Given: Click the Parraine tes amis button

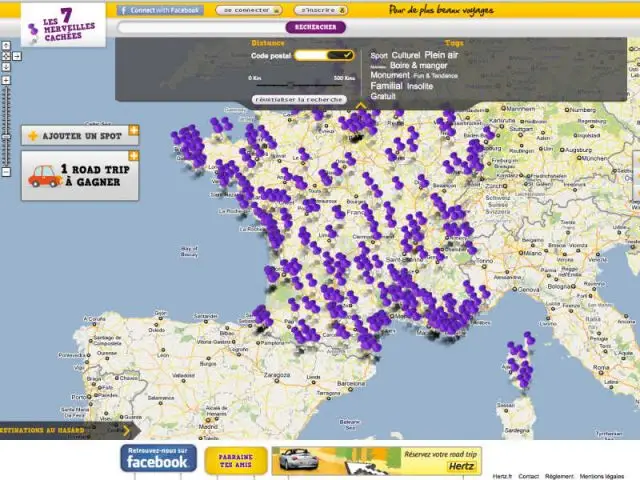Looking at the screenshot, I should coord(236,461).
